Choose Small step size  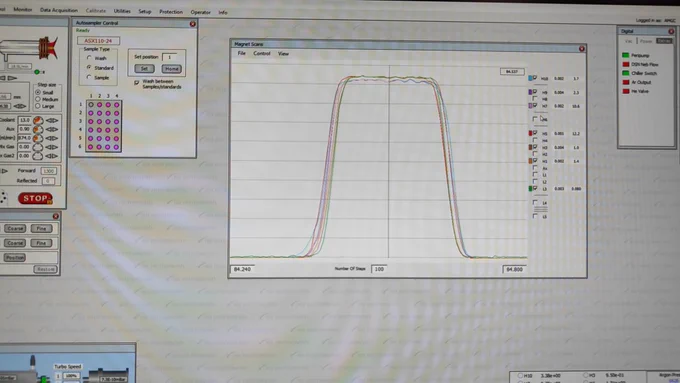(38, 92)
